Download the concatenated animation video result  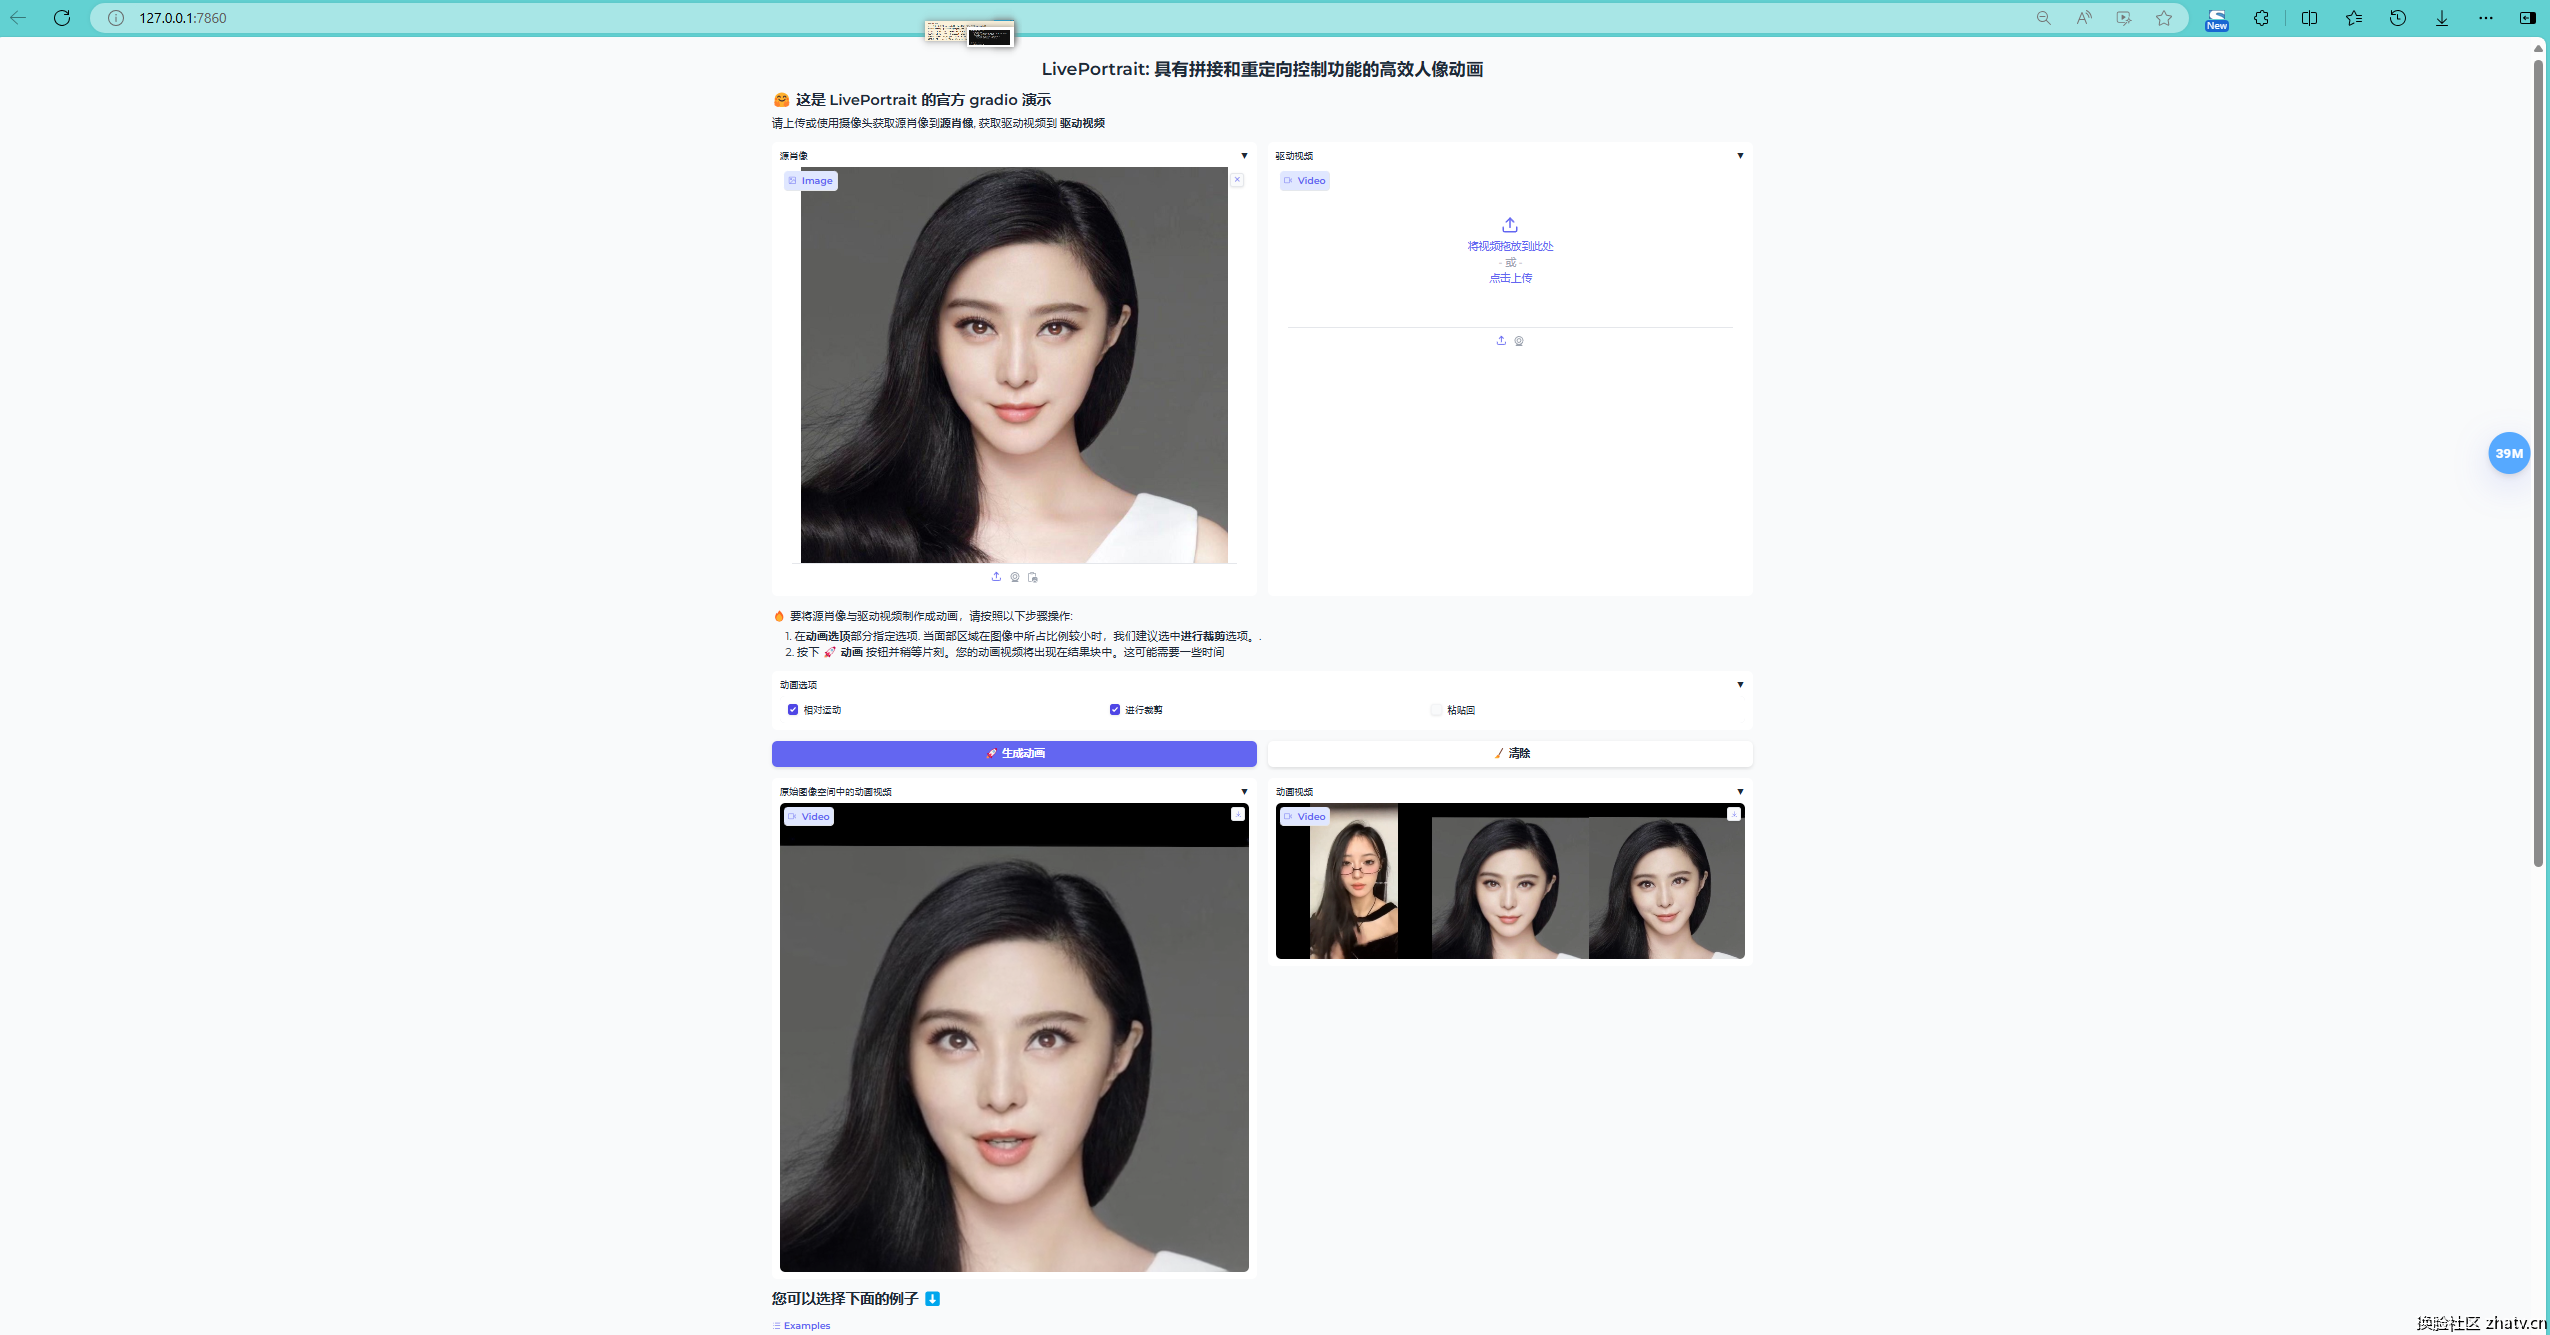tap(1734, 815)
